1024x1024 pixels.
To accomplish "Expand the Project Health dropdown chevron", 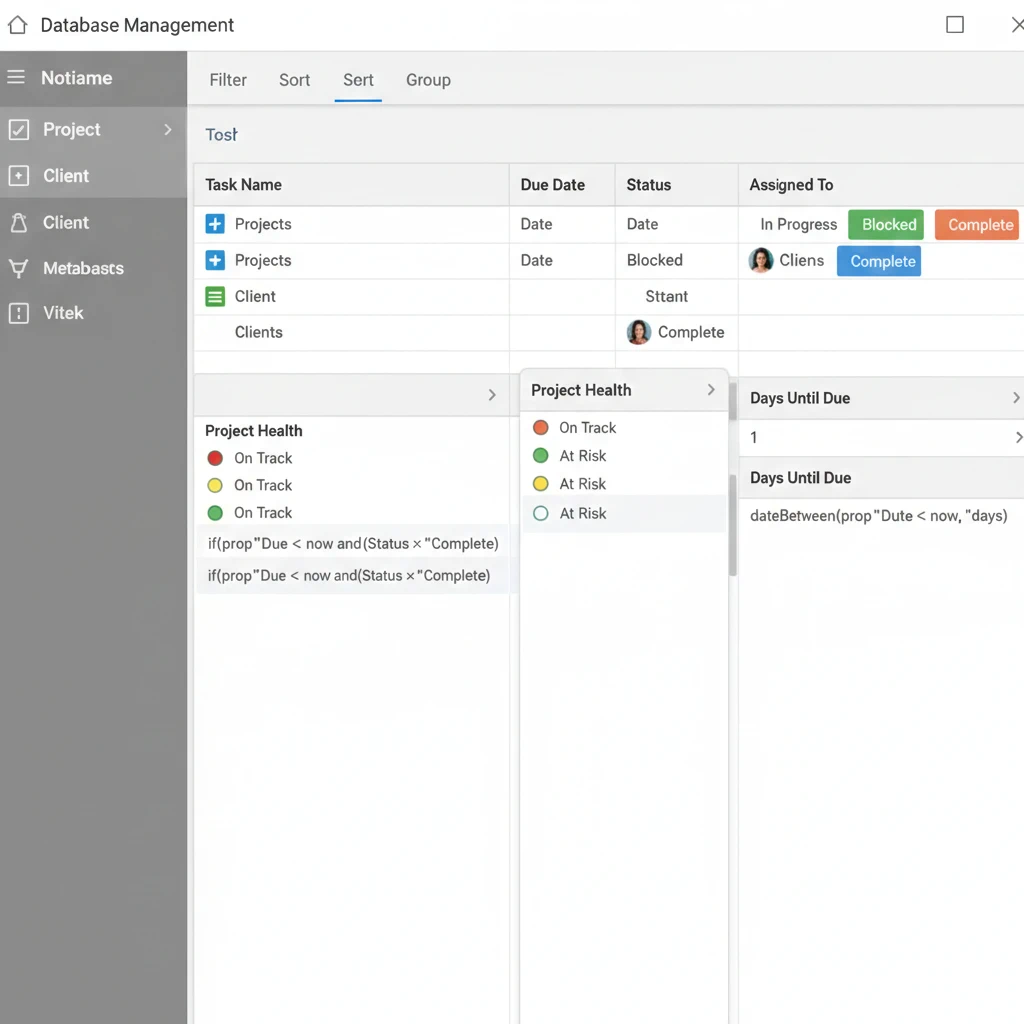I will 711,390.
